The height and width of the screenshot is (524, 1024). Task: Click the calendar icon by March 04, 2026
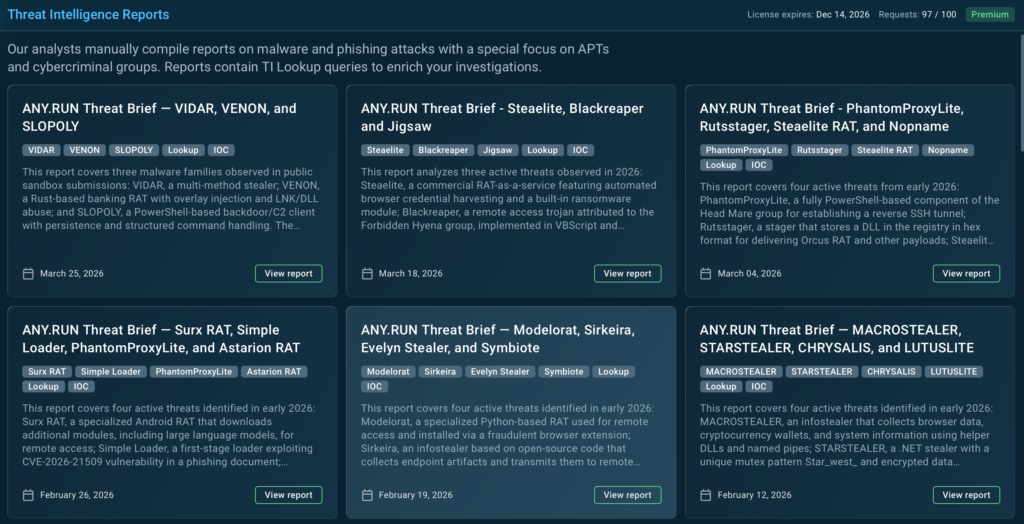[706, 274]
